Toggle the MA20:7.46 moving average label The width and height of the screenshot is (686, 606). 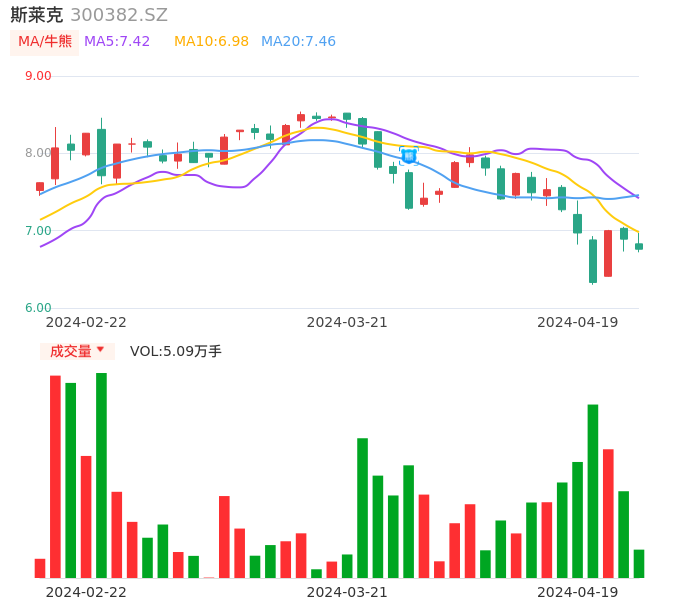298,42
